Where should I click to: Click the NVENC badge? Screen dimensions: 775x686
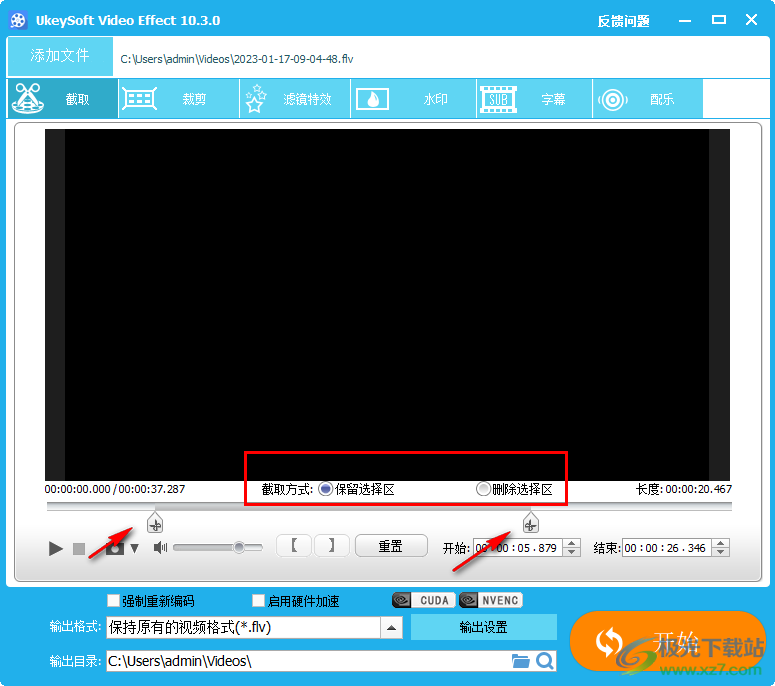coord(490,600)
